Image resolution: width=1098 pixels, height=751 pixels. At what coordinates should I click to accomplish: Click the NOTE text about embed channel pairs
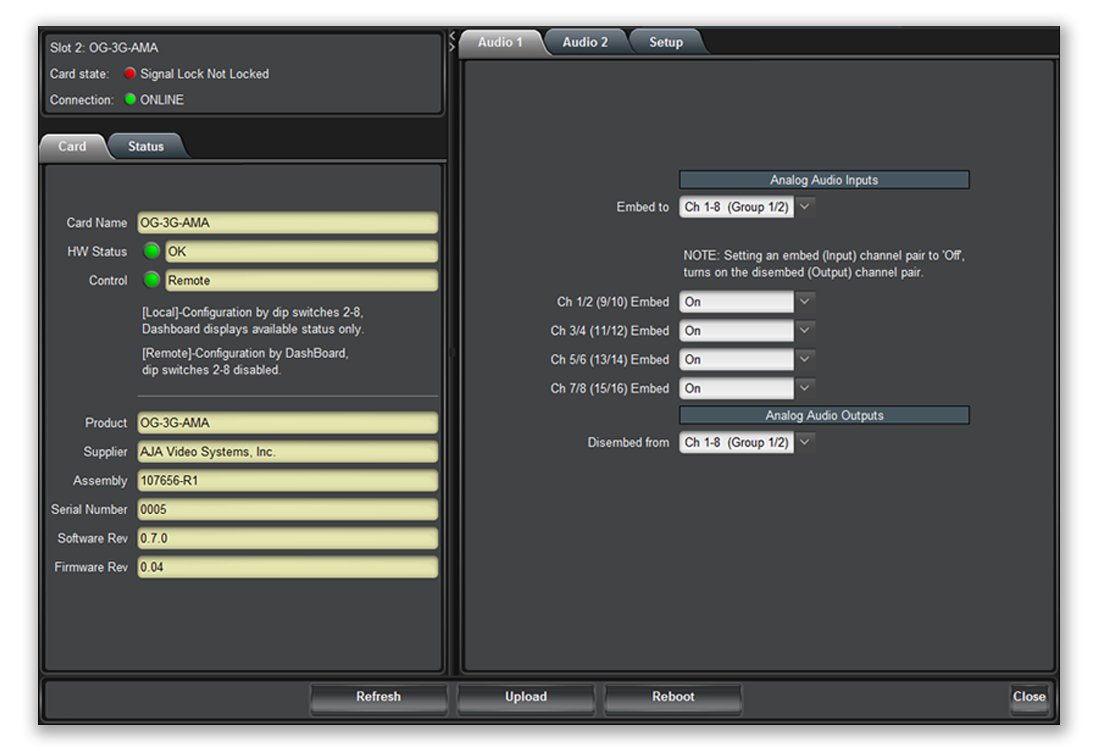824,264
